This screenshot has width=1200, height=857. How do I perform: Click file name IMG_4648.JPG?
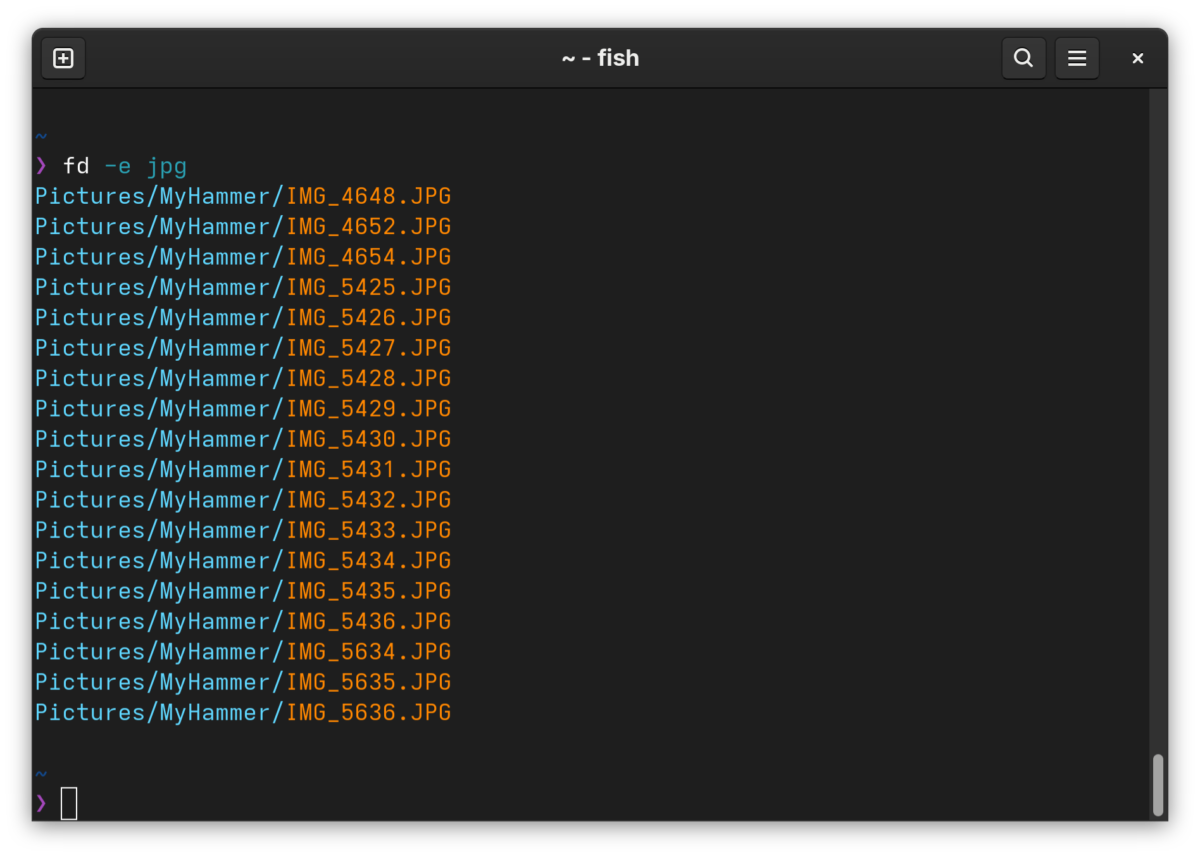369,196
